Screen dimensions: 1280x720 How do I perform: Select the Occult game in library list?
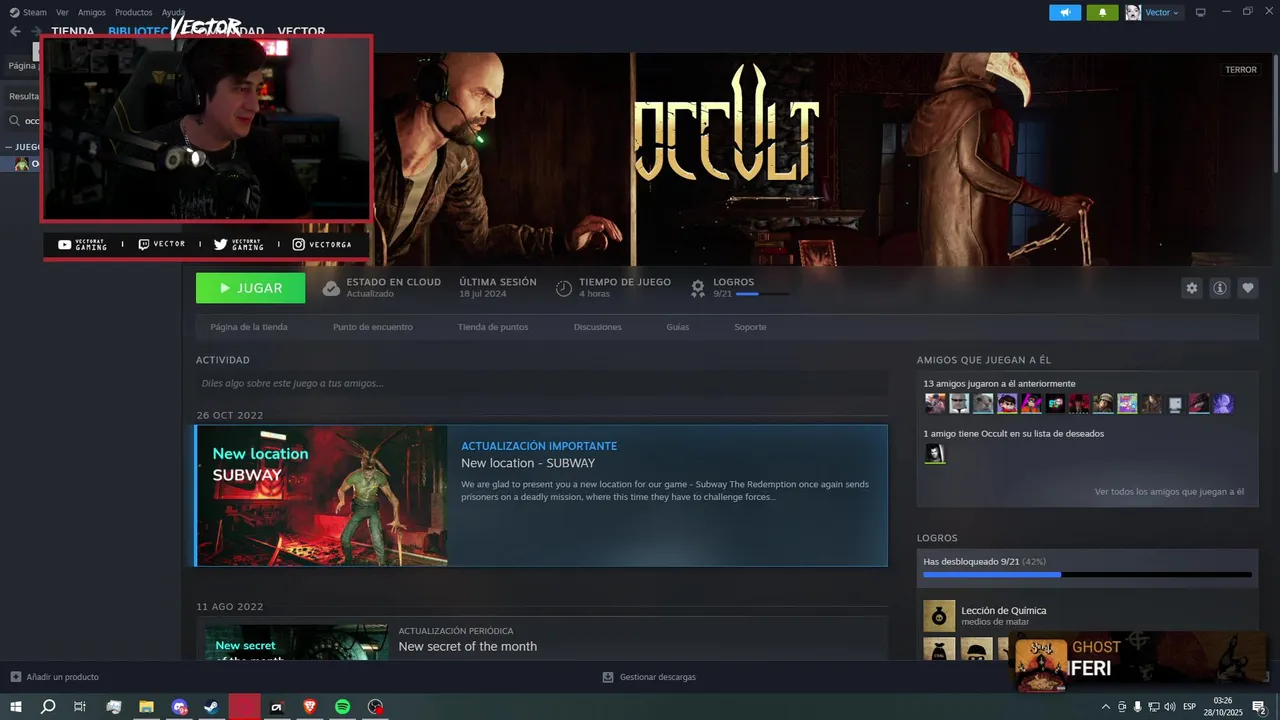(x=28, y=164)
